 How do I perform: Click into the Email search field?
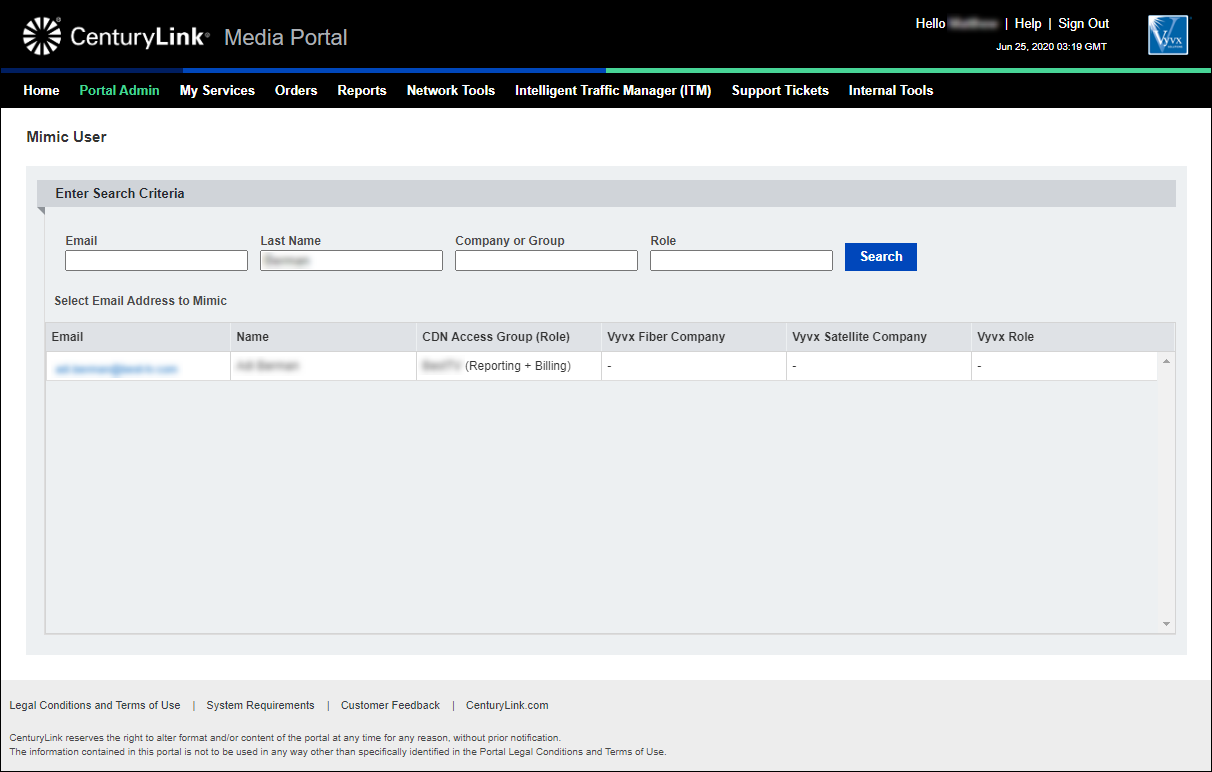156,260
